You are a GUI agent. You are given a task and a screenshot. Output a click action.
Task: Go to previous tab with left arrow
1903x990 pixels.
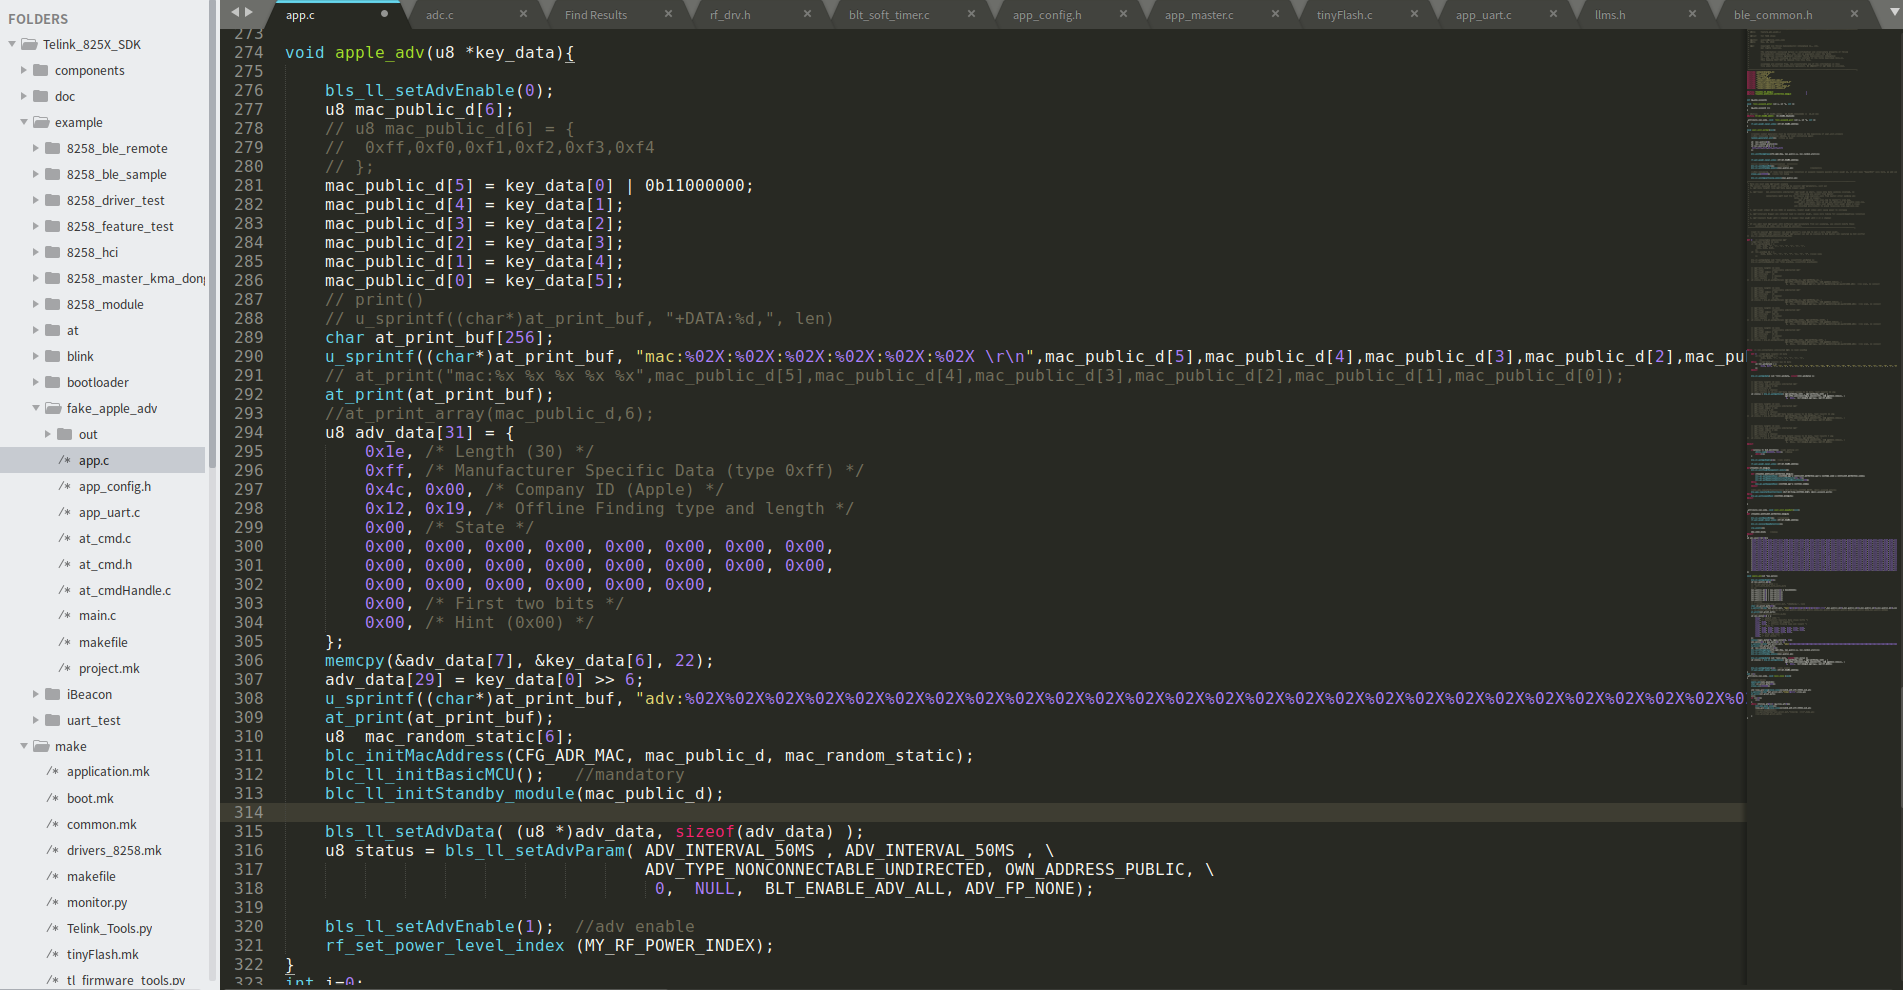(x=235, y=13)
